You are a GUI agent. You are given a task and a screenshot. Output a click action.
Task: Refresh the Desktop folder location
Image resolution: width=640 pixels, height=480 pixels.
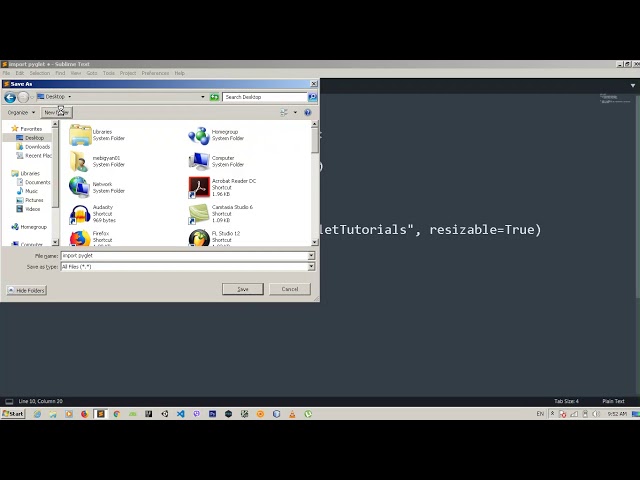click(214, 97)
